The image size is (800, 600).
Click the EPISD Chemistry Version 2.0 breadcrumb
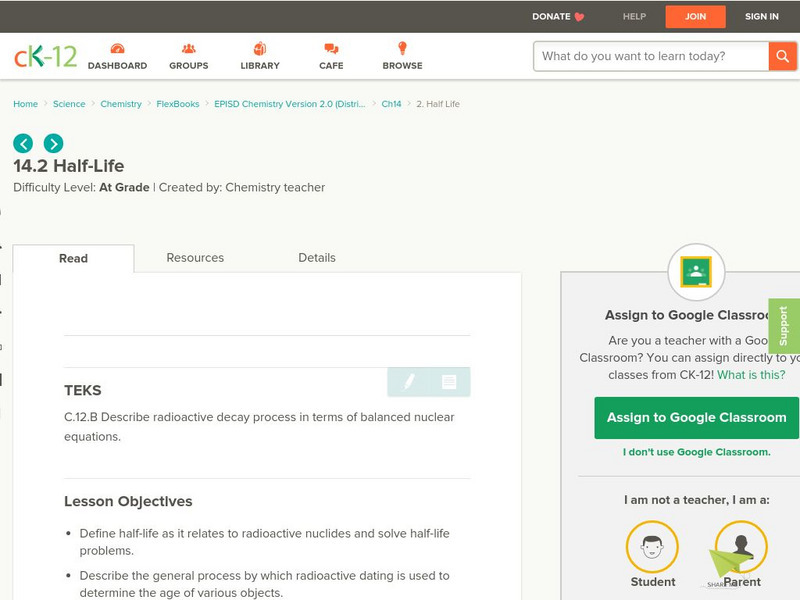pyautogui.click(x=290, y=104)
